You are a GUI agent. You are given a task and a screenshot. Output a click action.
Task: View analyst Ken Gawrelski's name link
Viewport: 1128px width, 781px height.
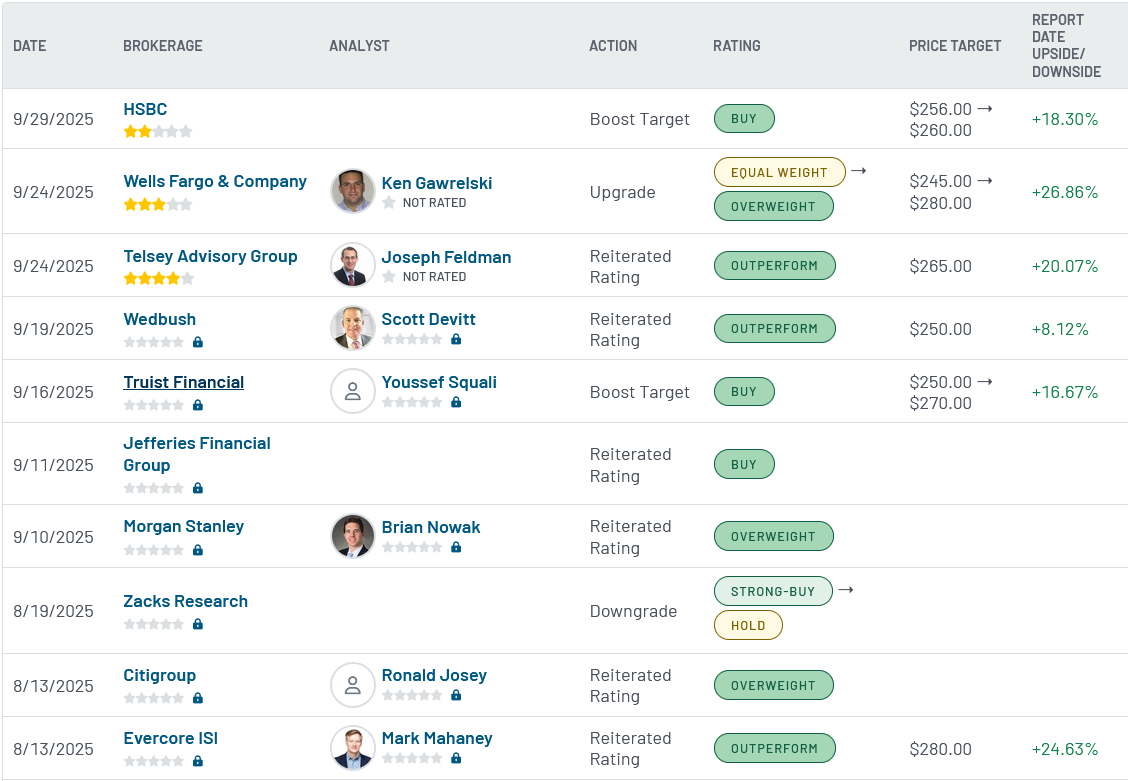click(x=437, y=183)
